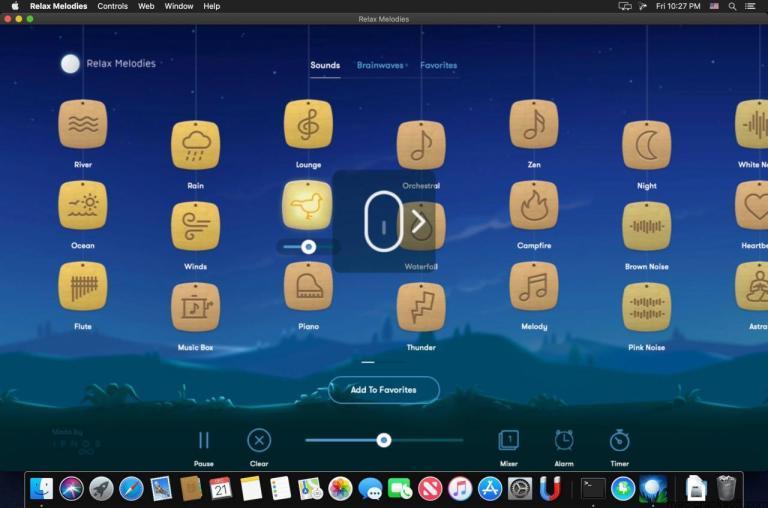Toggle the Astral meditation sound tile
This screenshot has height=508, width=768.
pos(753,286)
